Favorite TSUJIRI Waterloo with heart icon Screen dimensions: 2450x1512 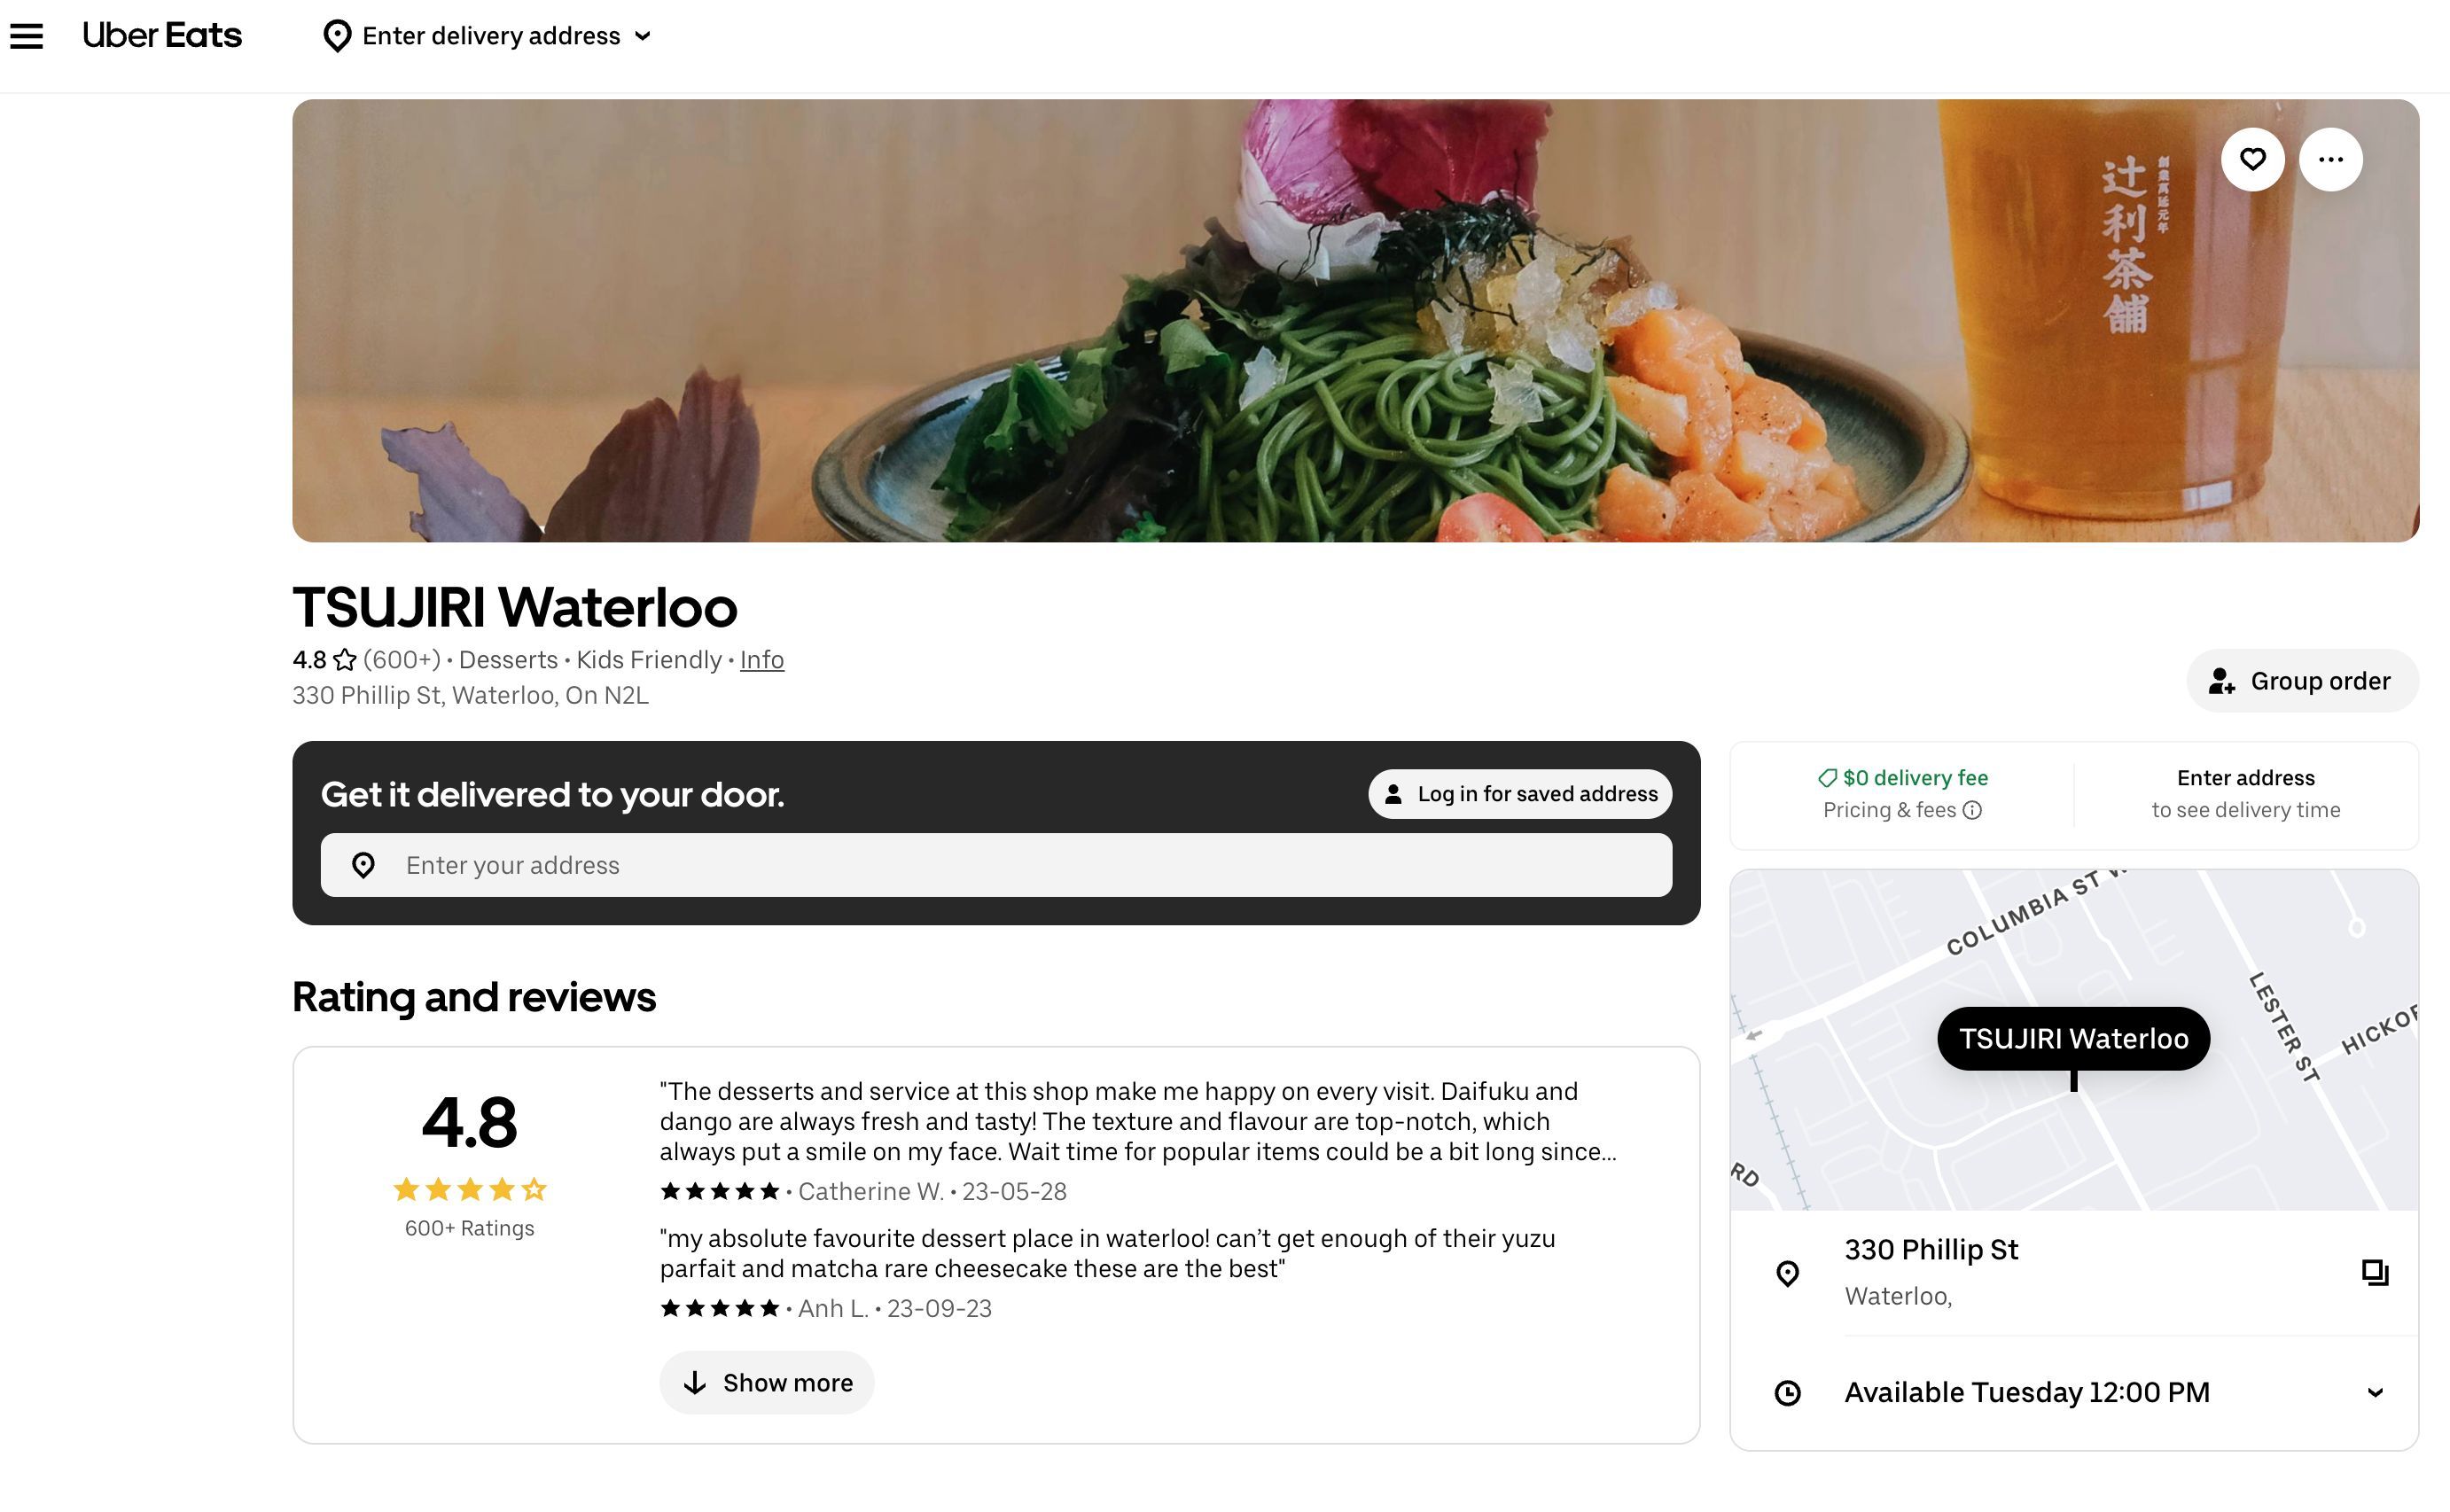[2252, 159]
